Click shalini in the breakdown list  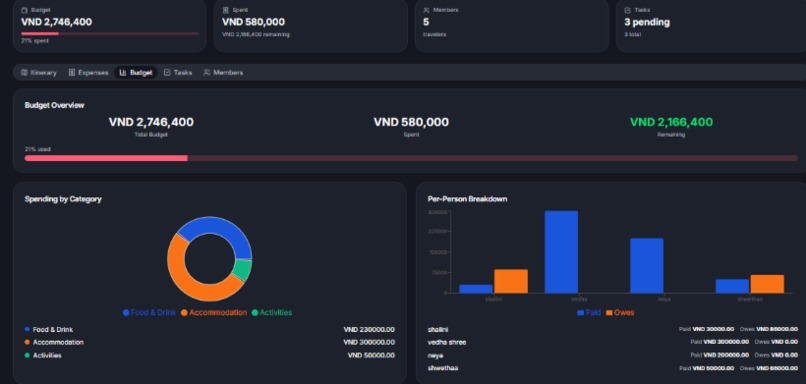[437, 330]
